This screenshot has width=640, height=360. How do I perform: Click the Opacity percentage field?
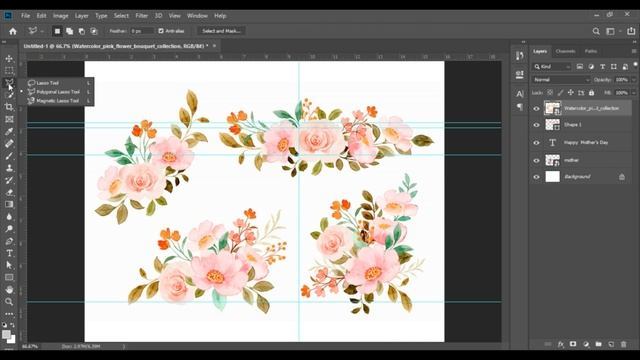point(622,80)
